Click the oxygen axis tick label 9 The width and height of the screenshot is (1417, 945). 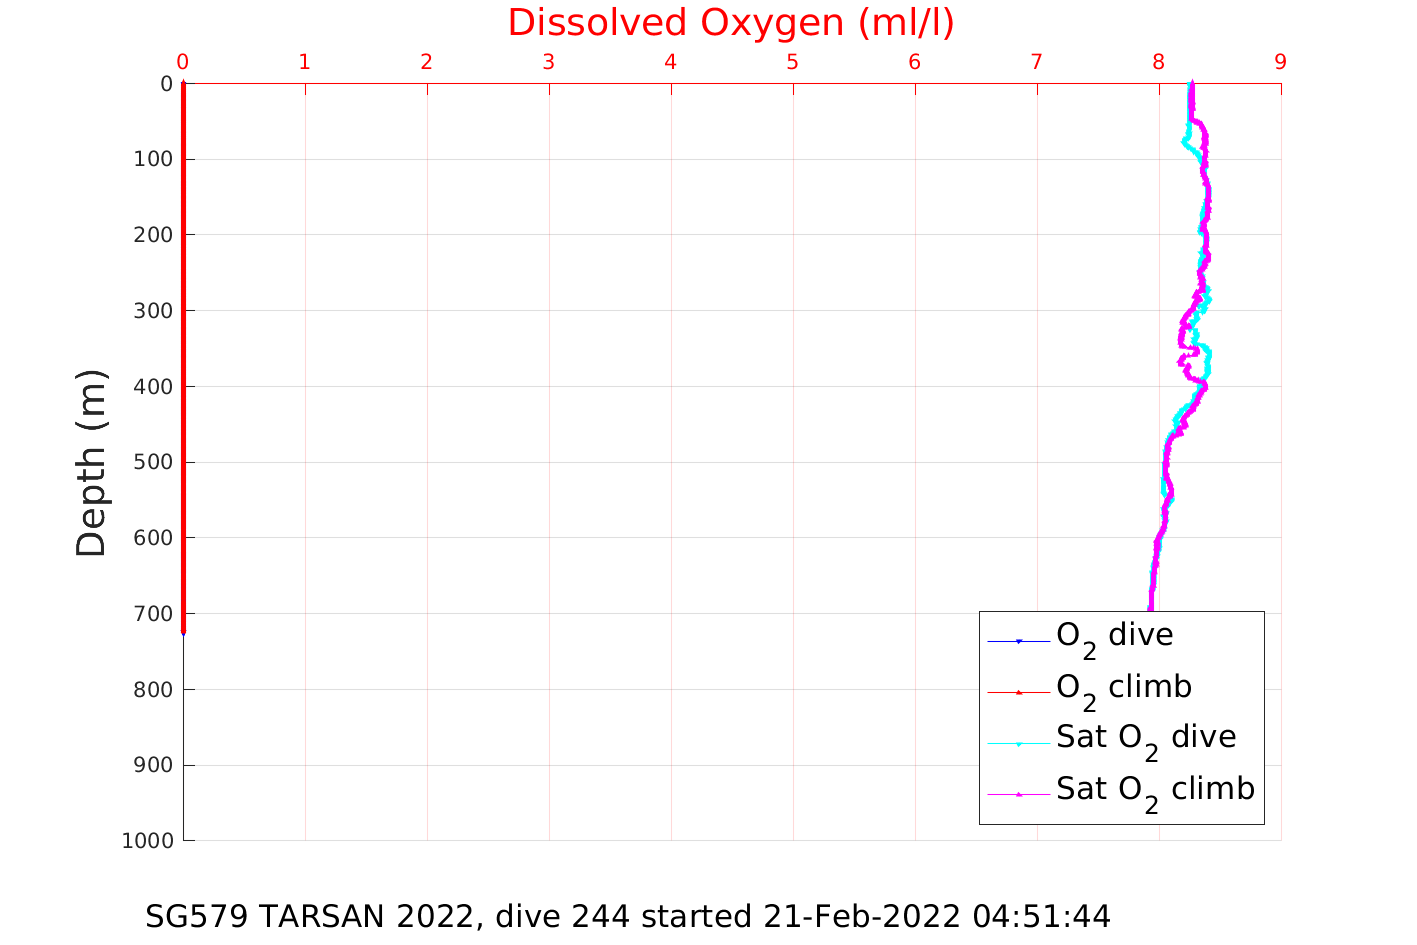tap(1281, 62)
